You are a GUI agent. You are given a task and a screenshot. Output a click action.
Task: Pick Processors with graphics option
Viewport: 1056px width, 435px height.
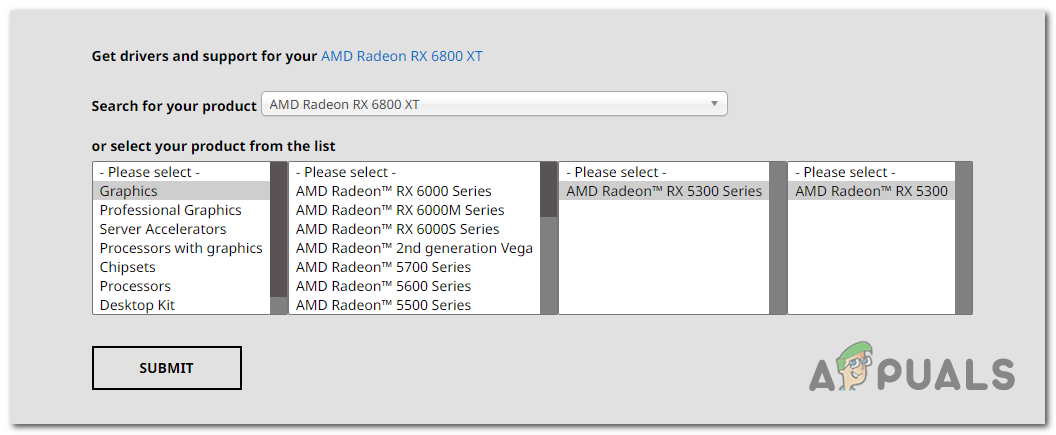click(x=181, y=248)
